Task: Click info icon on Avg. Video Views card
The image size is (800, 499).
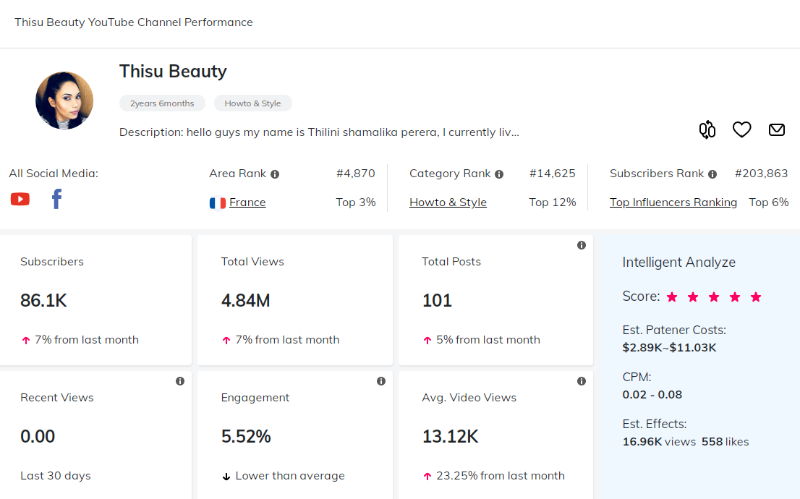Action: click(581, 381)
